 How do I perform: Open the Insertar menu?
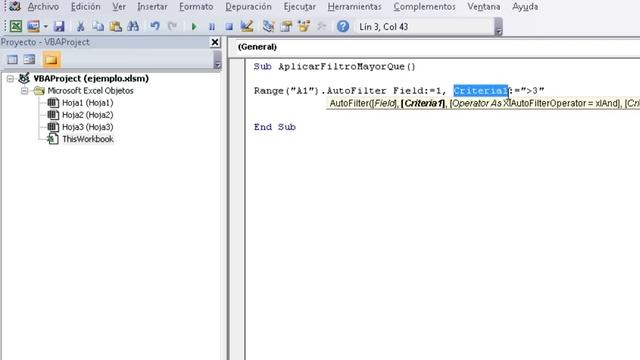152,7
